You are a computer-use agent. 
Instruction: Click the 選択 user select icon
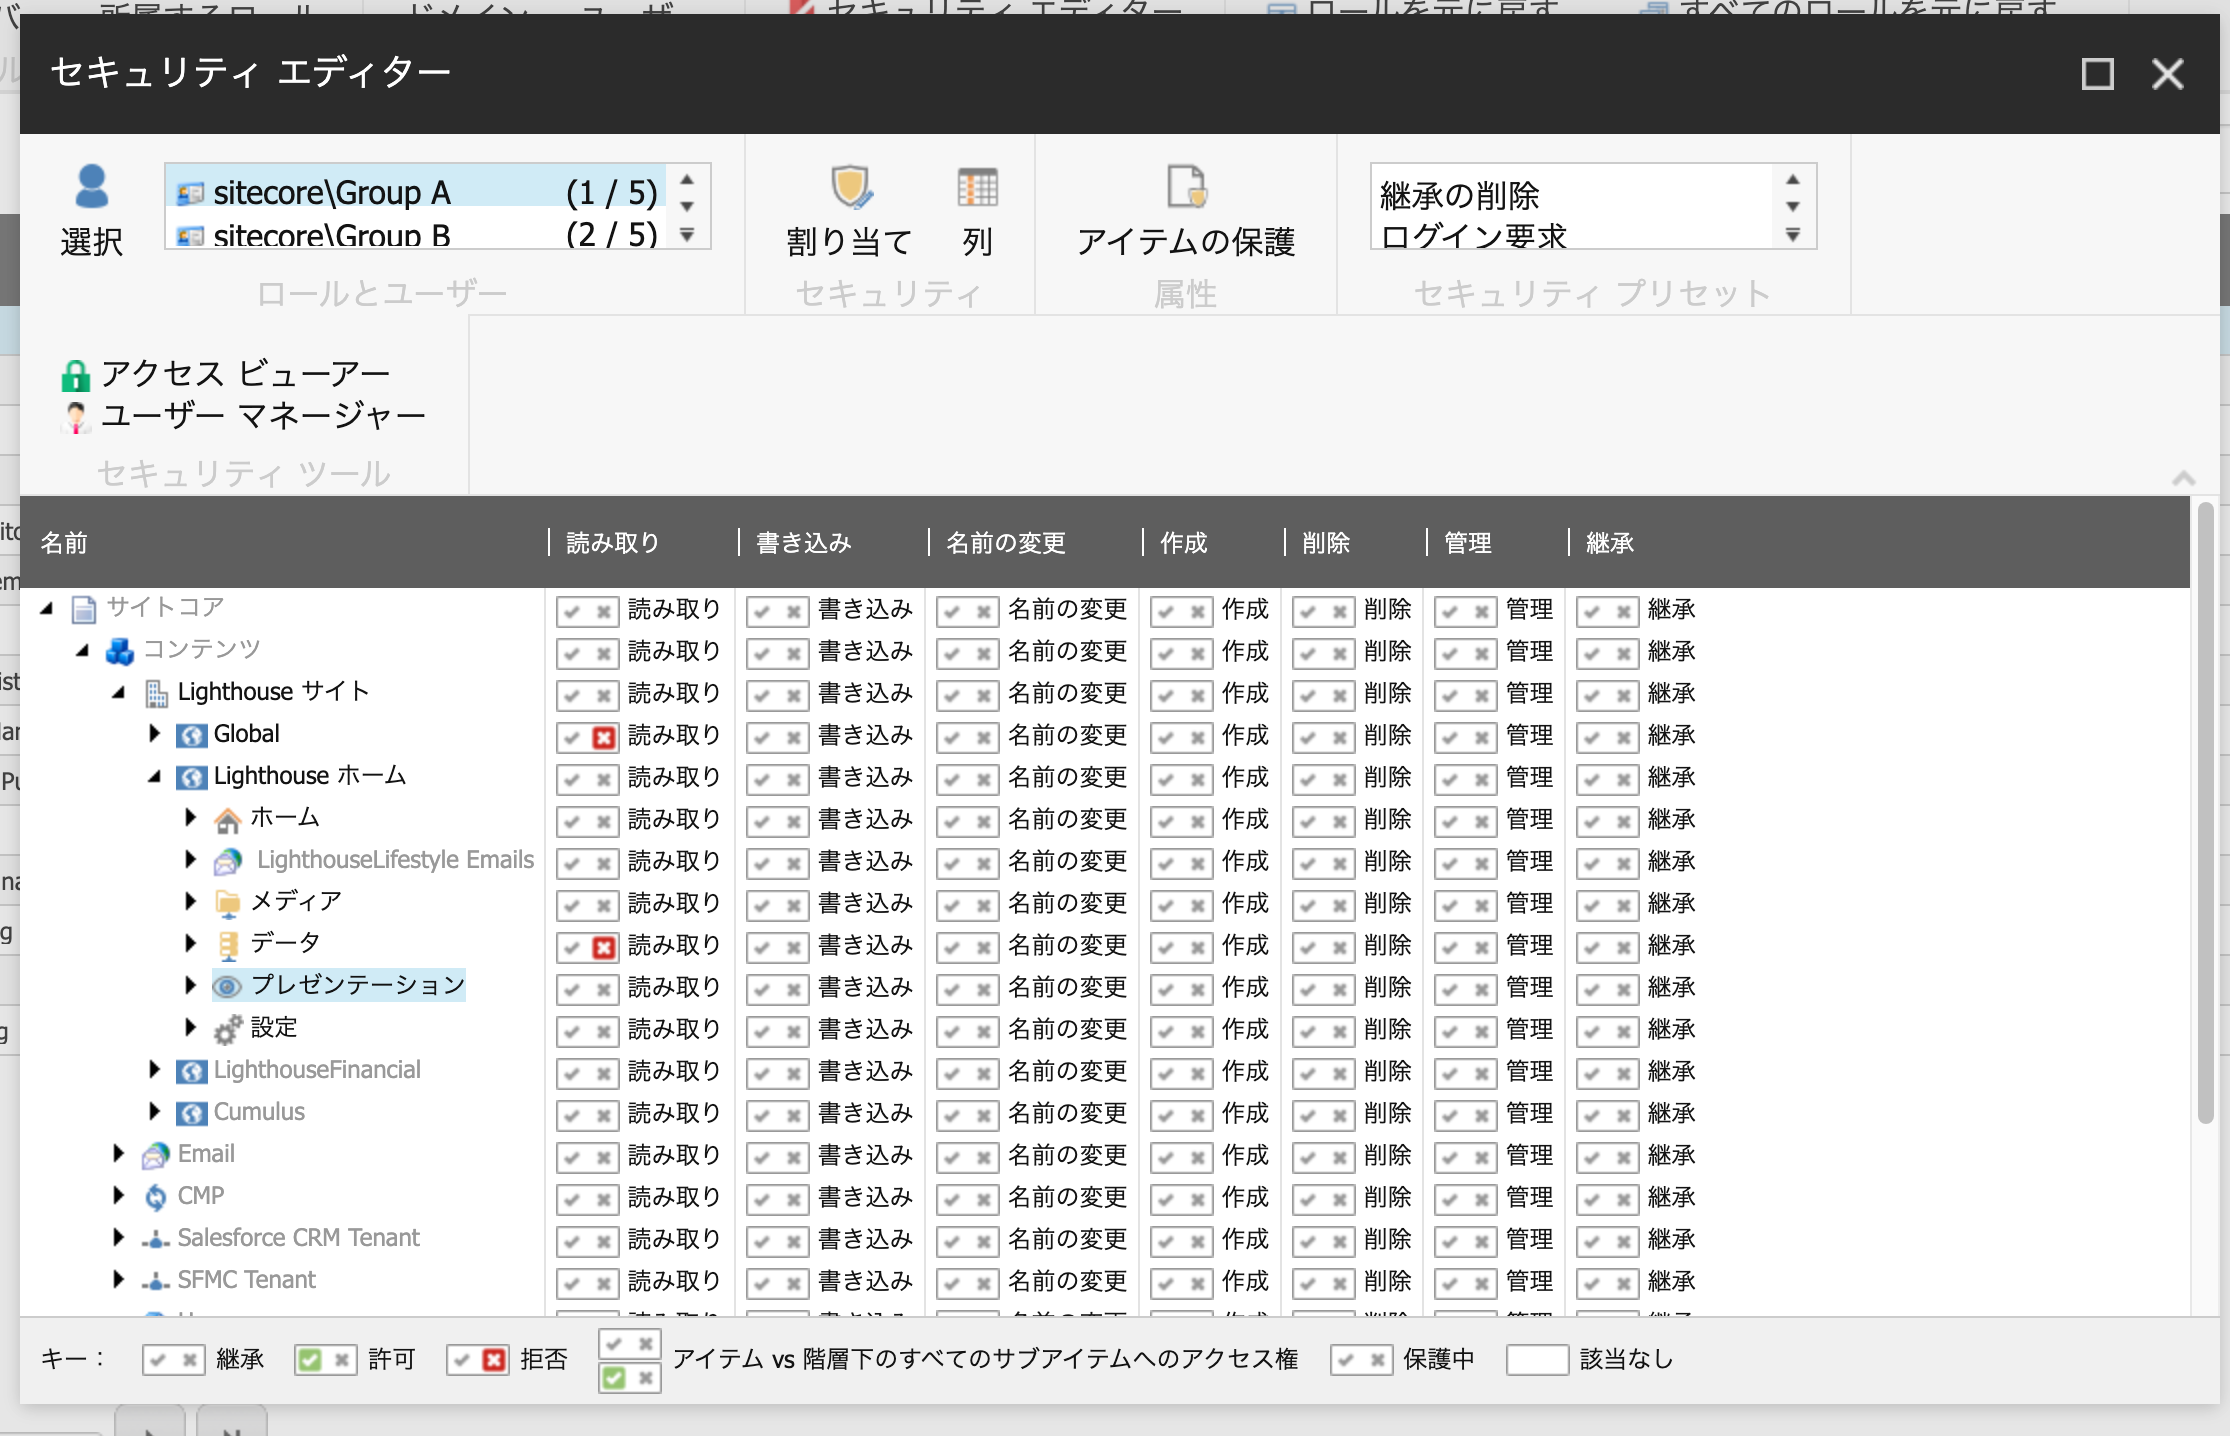pyautogui.click(x=92, y=186)
